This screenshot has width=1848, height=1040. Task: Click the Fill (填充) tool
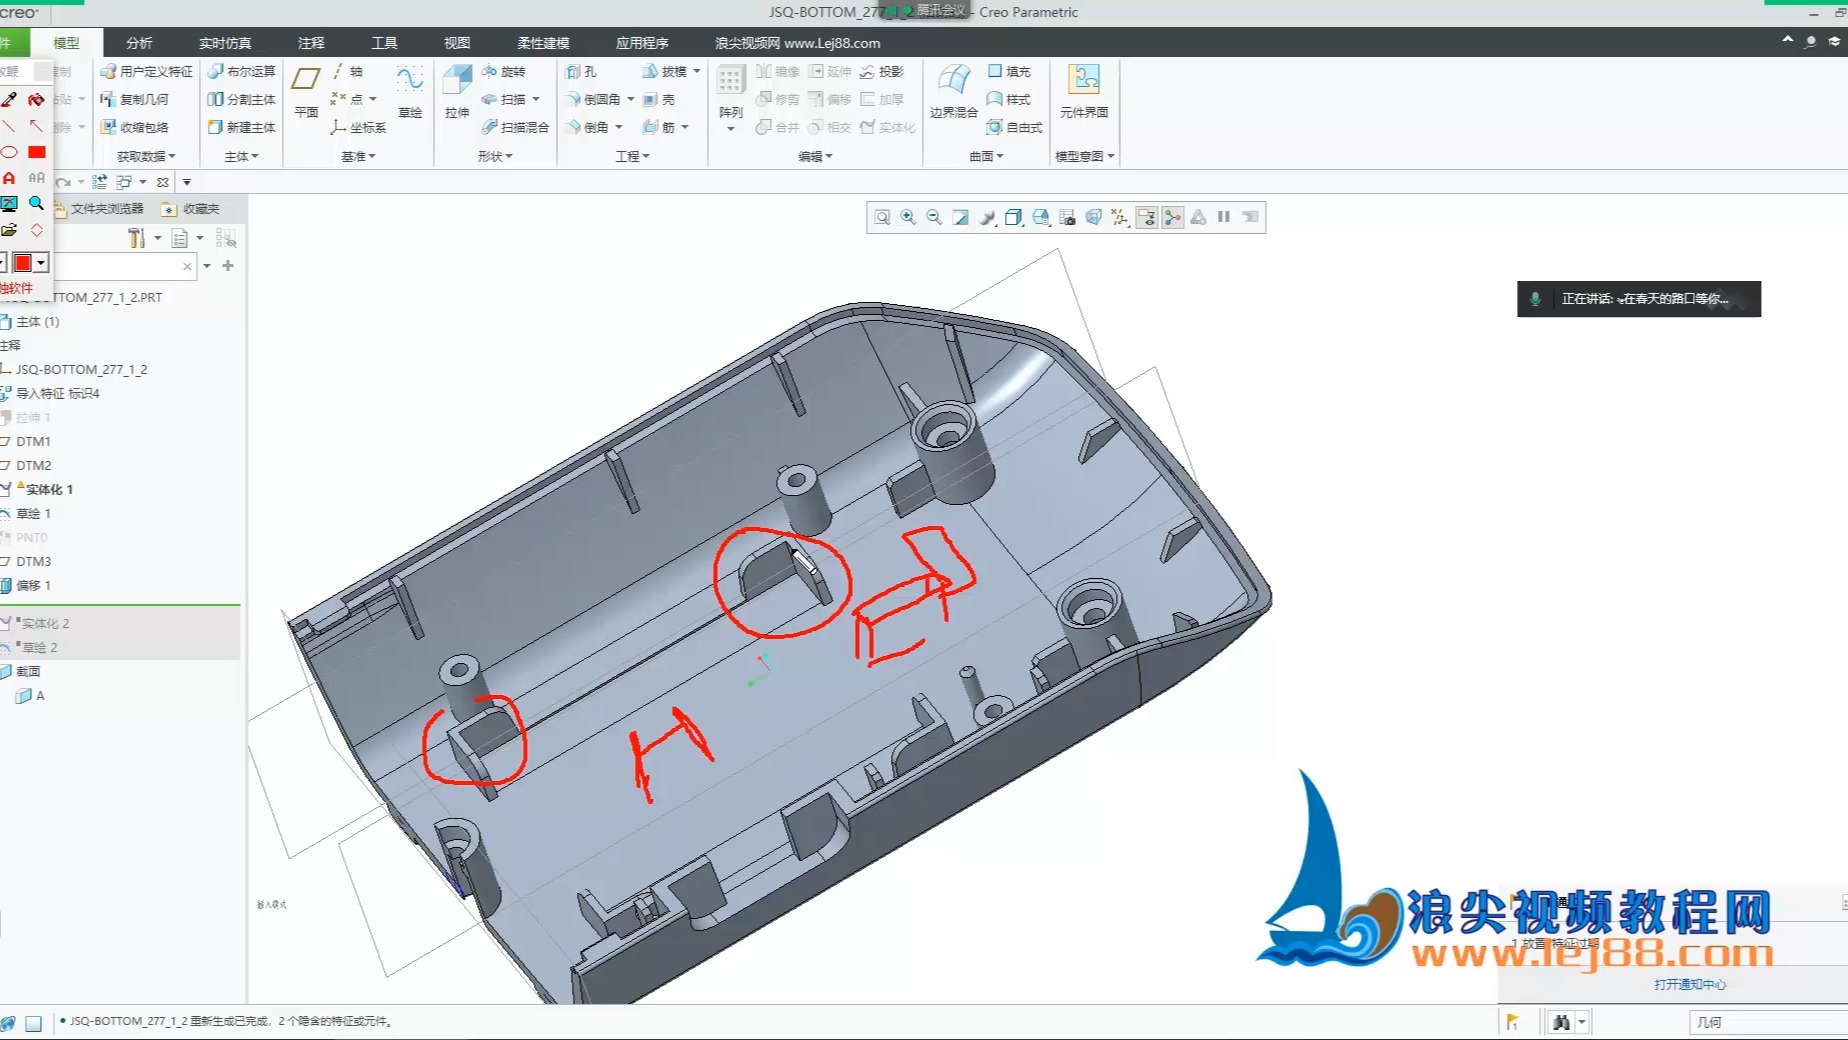1009,71
